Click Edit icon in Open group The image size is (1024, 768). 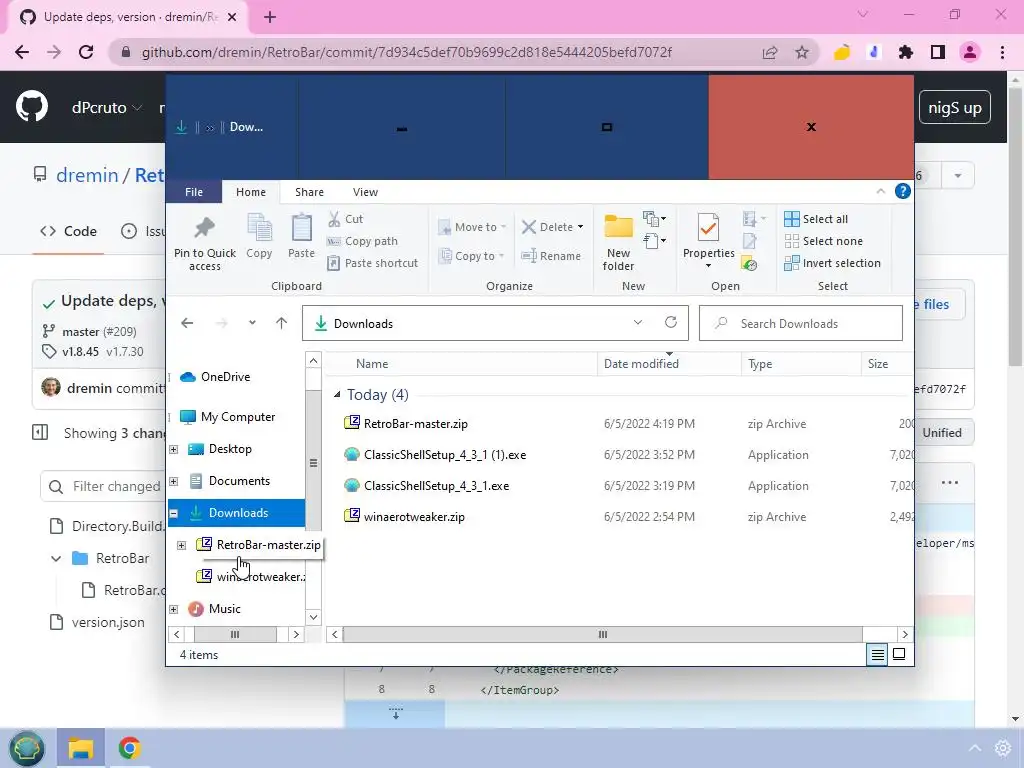point(749,241)
